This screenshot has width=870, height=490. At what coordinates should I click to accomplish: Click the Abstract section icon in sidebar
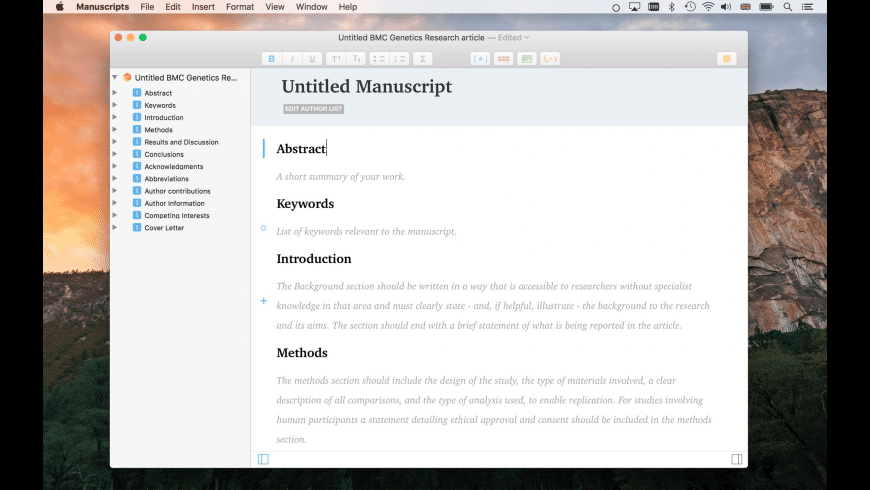pyautogui.click(x=136, y=93)
